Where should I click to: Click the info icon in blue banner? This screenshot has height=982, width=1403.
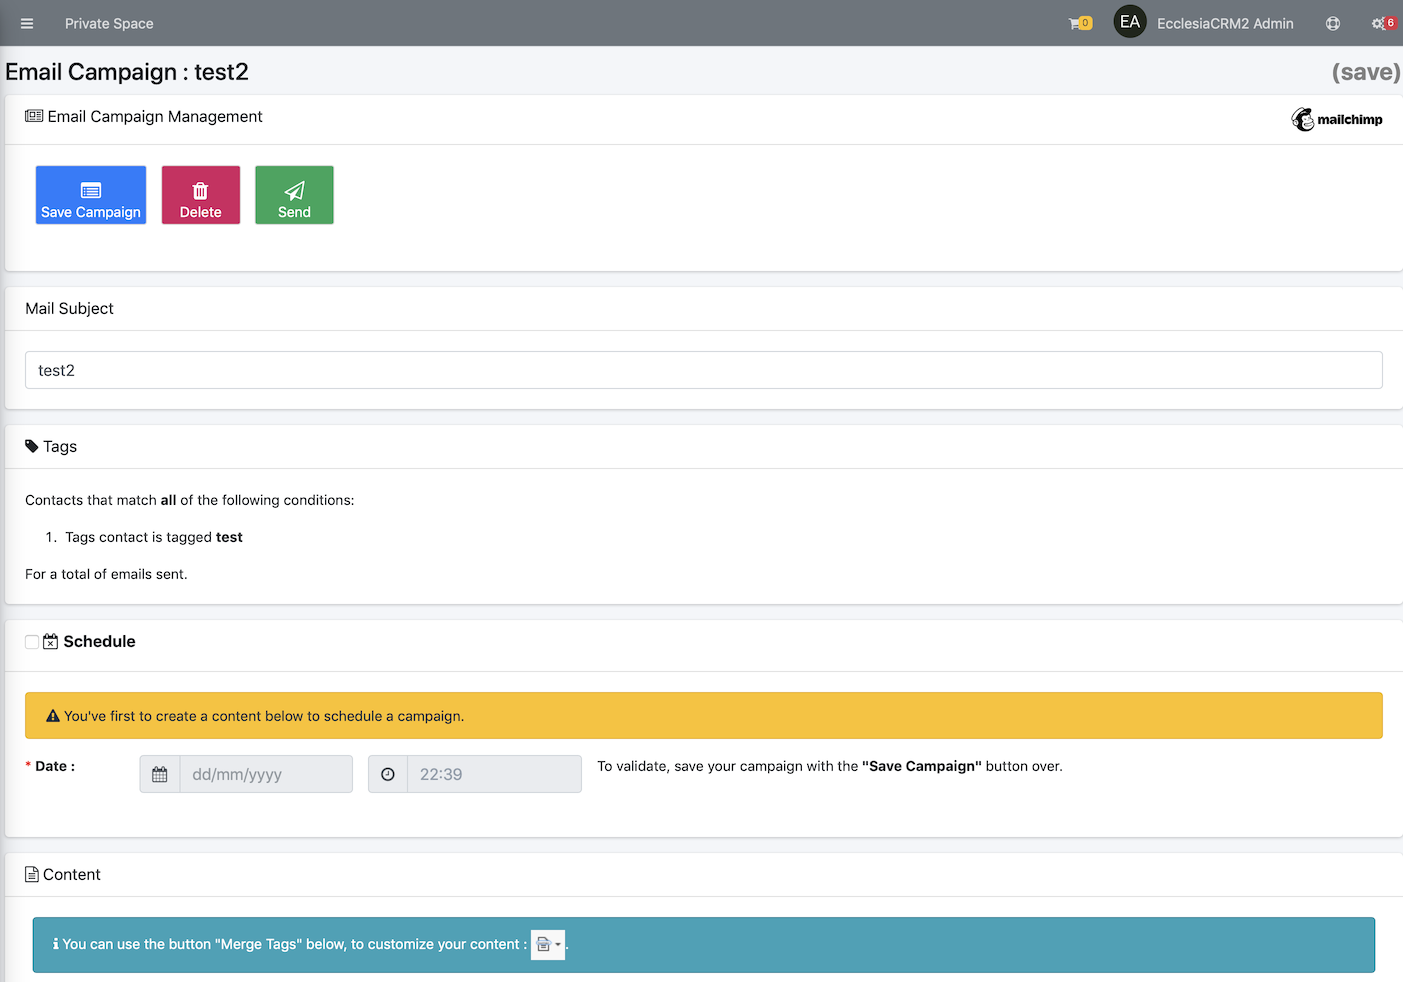click(x=56, y=944)
